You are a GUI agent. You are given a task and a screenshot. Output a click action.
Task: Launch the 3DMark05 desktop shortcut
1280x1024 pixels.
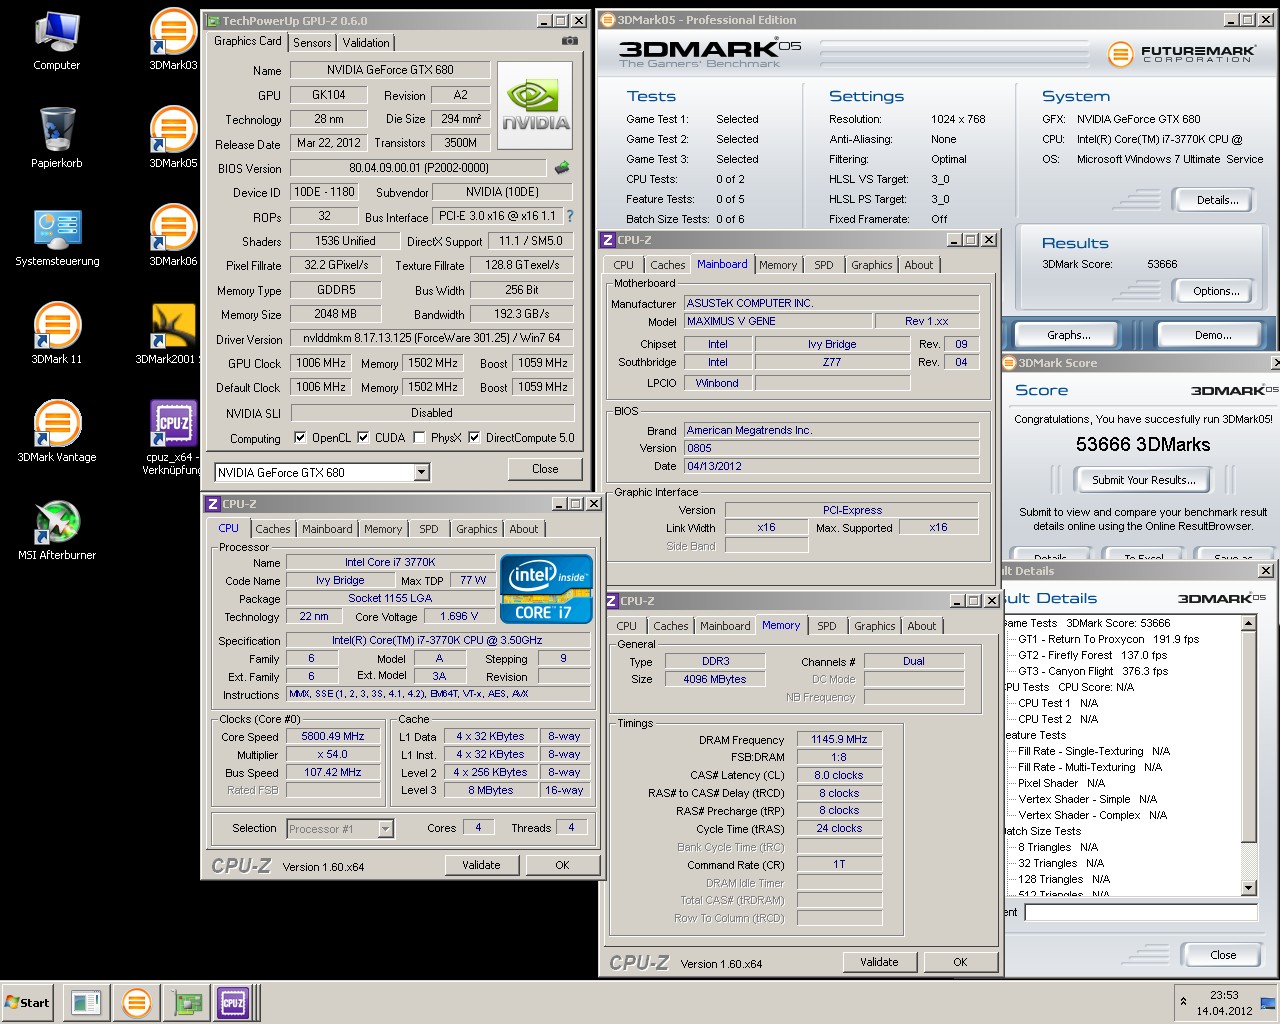[x=173, y=138]
